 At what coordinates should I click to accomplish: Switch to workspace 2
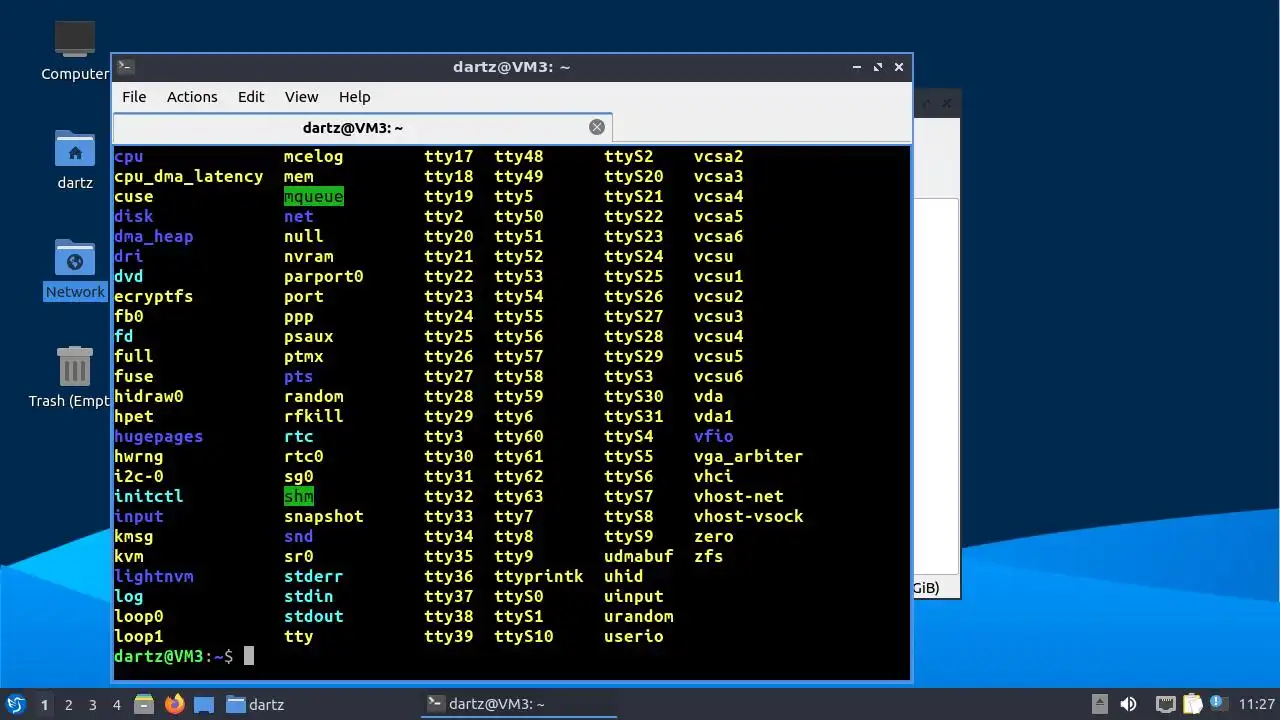(x=68, y=704)
